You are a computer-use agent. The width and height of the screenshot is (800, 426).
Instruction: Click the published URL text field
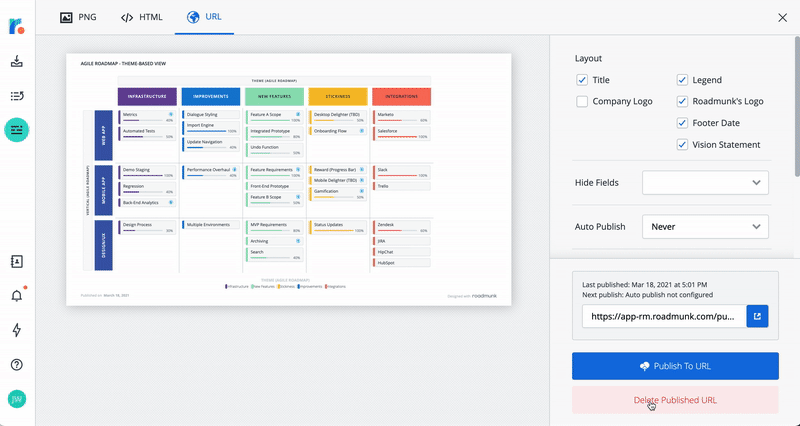tap(663, 317)
